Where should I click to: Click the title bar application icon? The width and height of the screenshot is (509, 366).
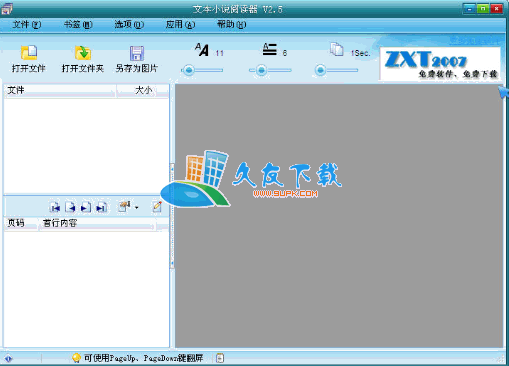[7, 9]
